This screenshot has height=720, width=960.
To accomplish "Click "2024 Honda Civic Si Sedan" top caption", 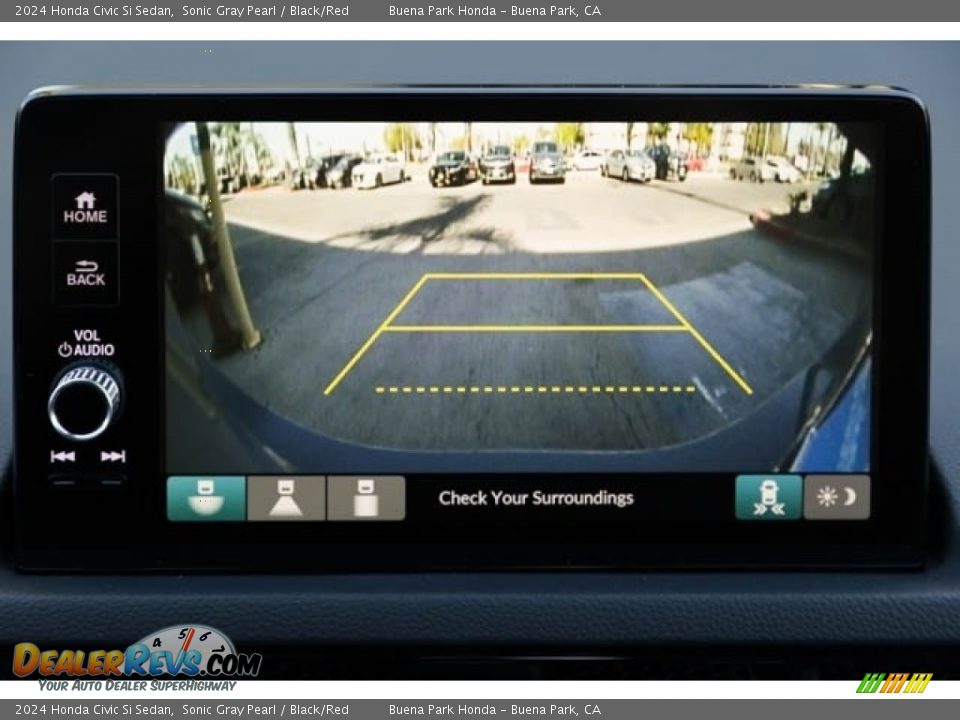I will pos(94,10).
